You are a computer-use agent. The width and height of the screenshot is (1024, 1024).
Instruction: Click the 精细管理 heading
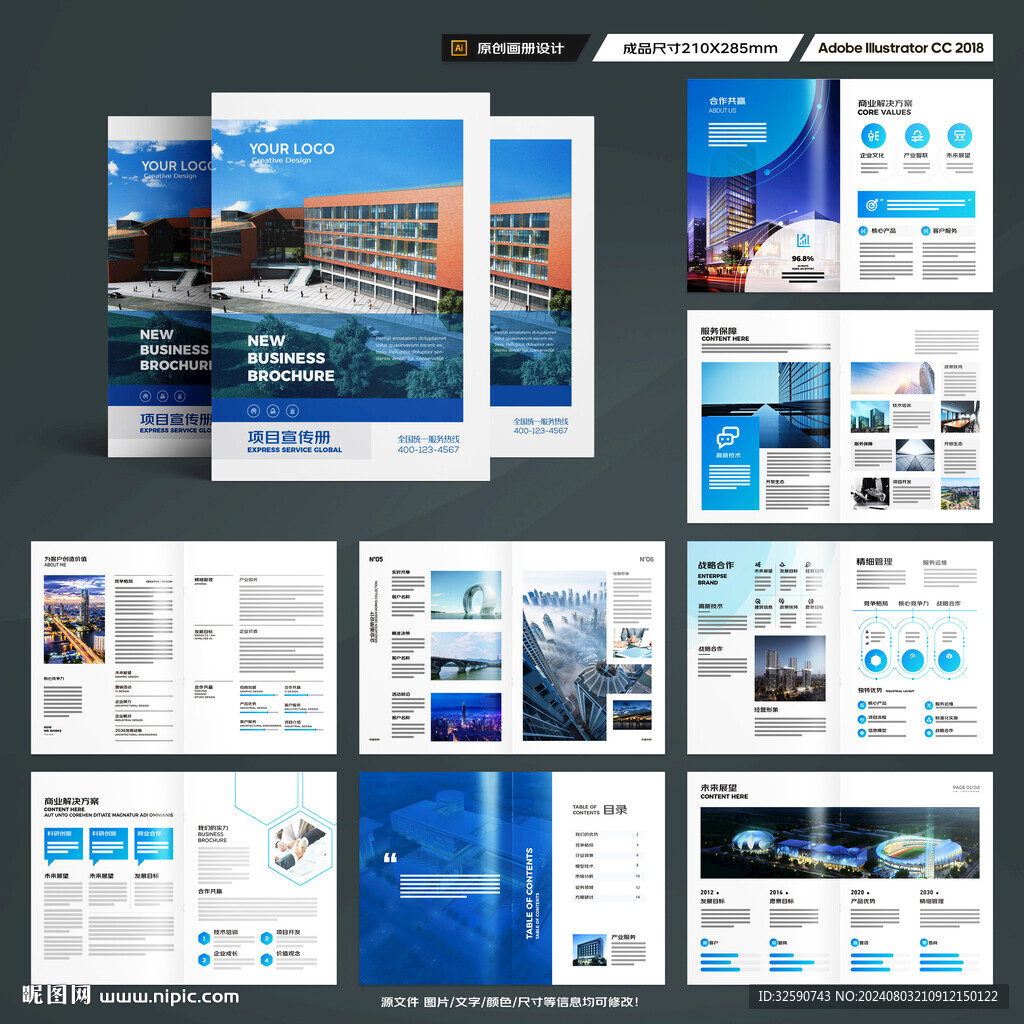pyautogui.click(x=874, y=562)
